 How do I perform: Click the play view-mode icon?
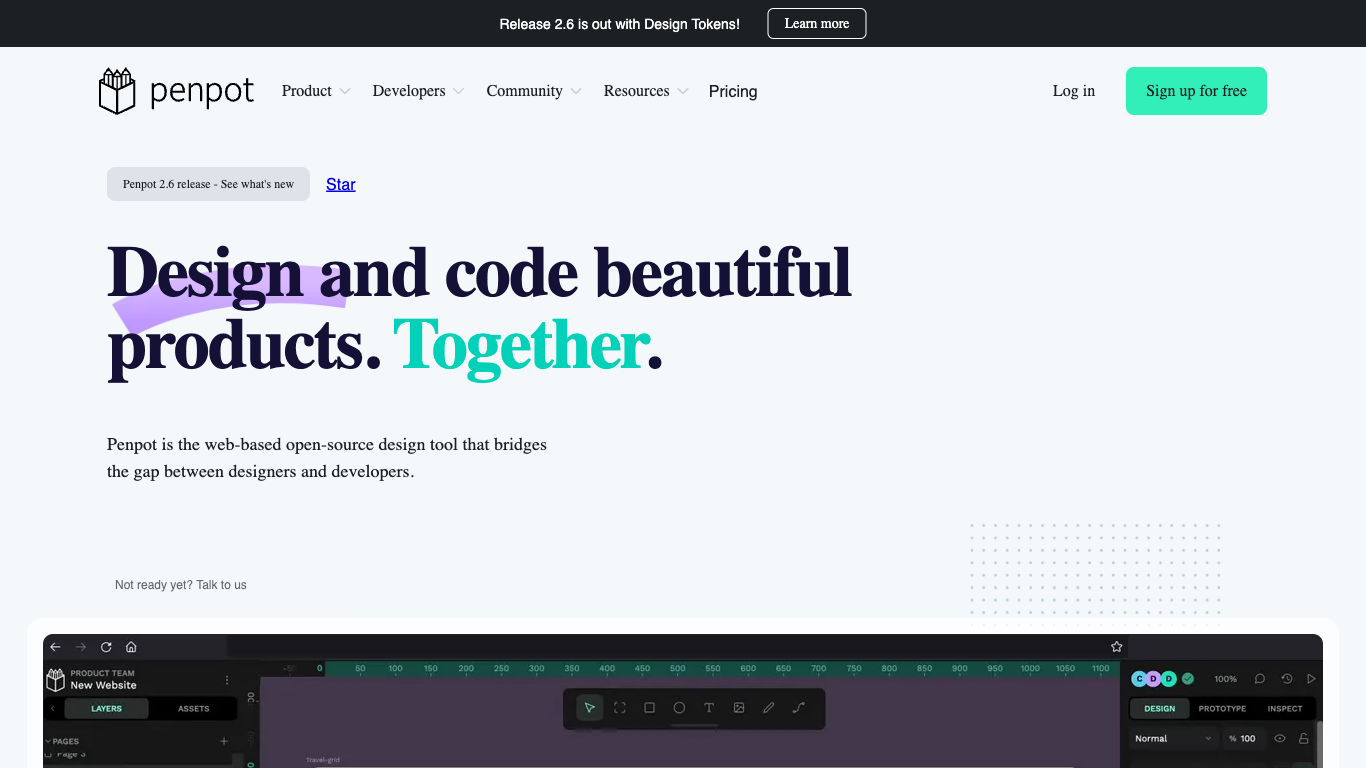coord(1312,679)
